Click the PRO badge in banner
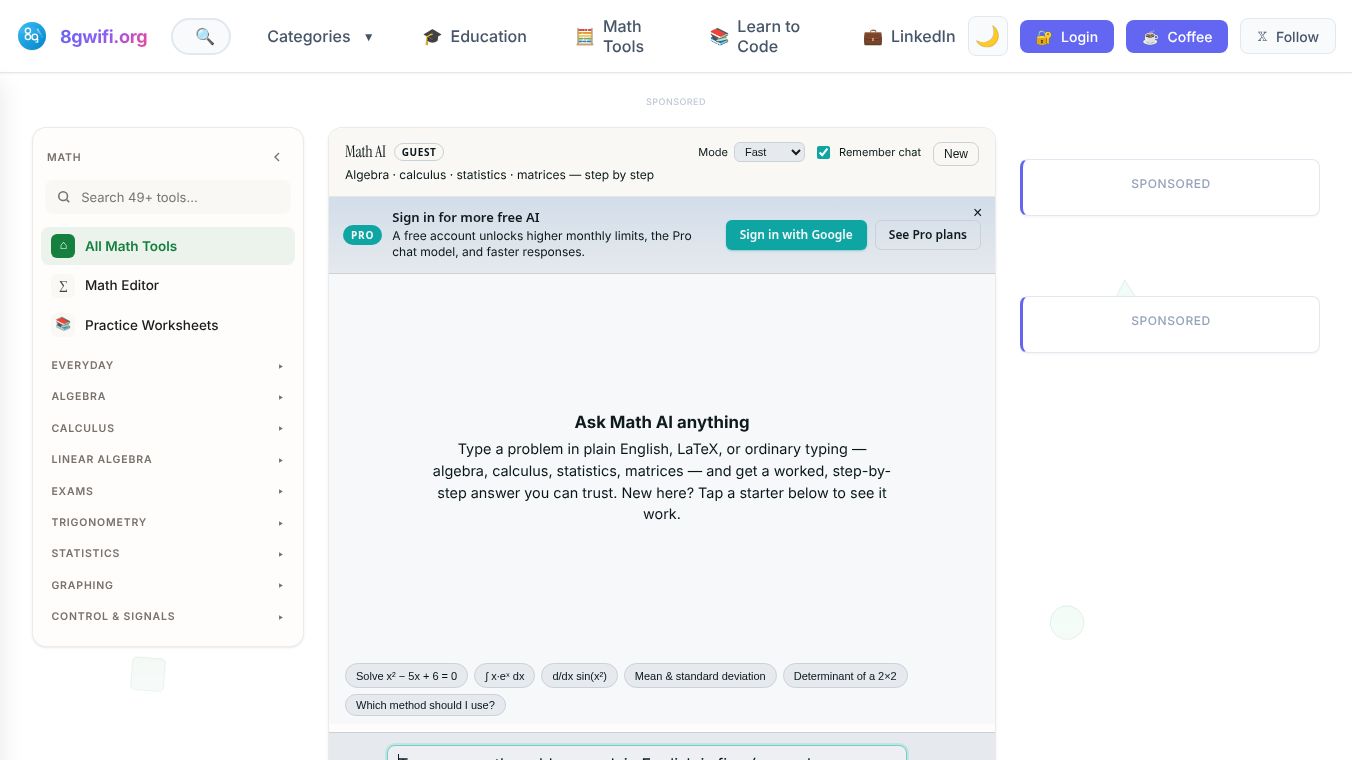Screen dimensions: 1352x760 pos(362,235)
